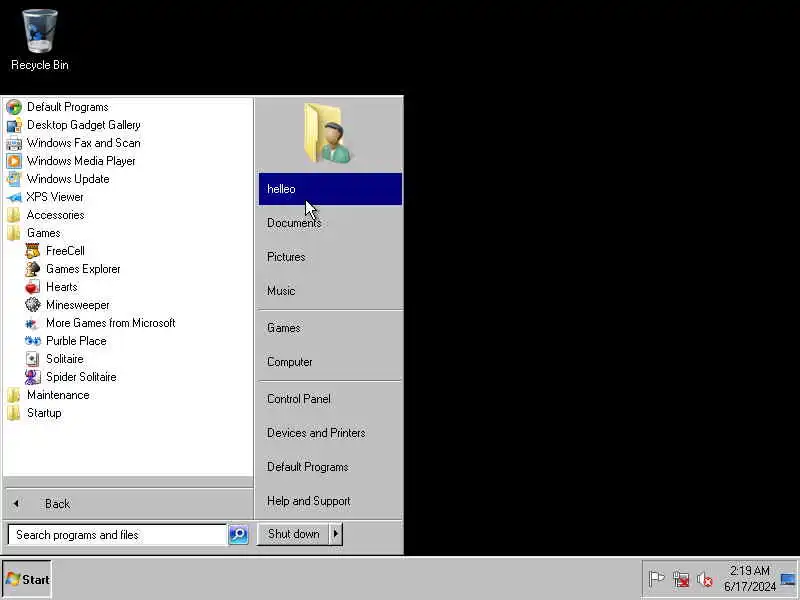Open Games in the right pane
Screen dimensions: 800x600
point(330,328)
